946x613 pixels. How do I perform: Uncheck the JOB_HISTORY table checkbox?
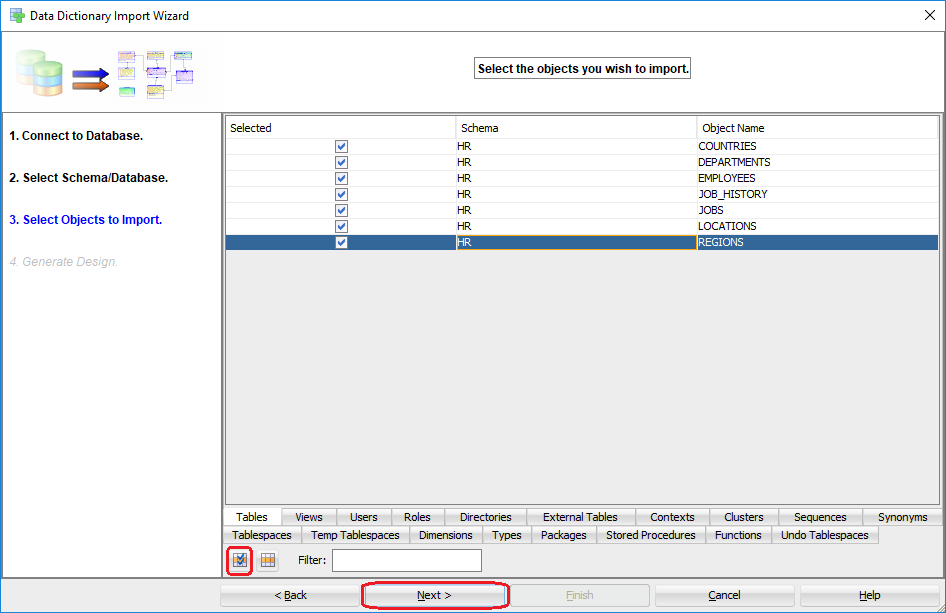342,194
